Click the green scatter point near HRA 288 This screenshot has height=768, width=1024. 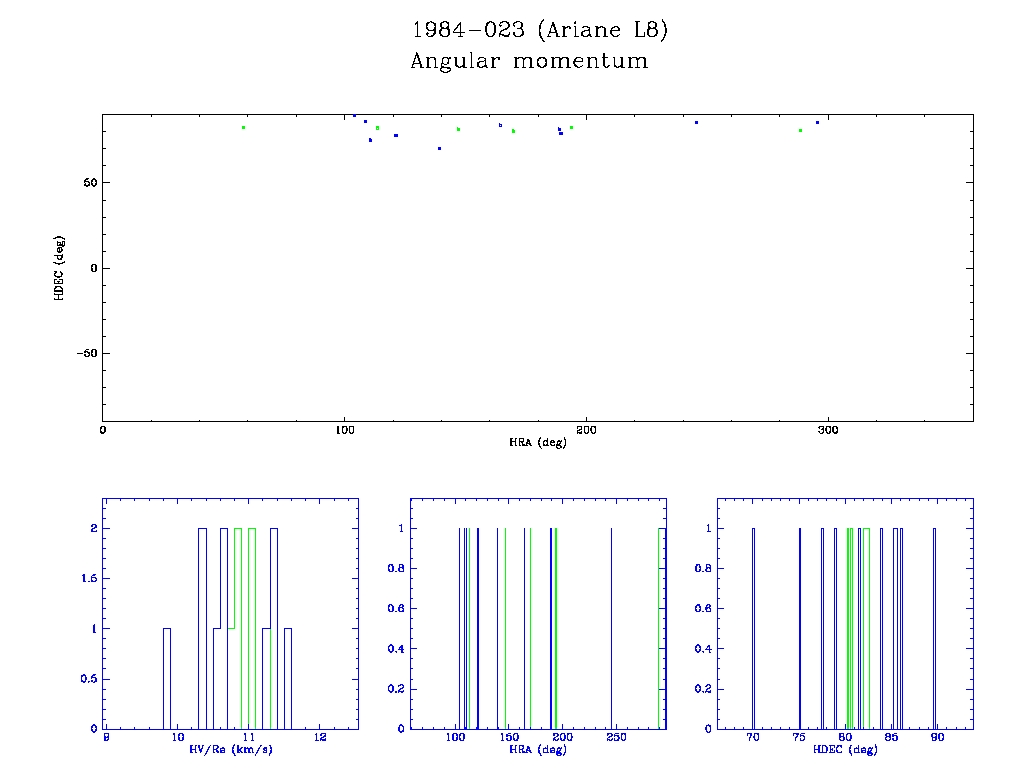800,130
